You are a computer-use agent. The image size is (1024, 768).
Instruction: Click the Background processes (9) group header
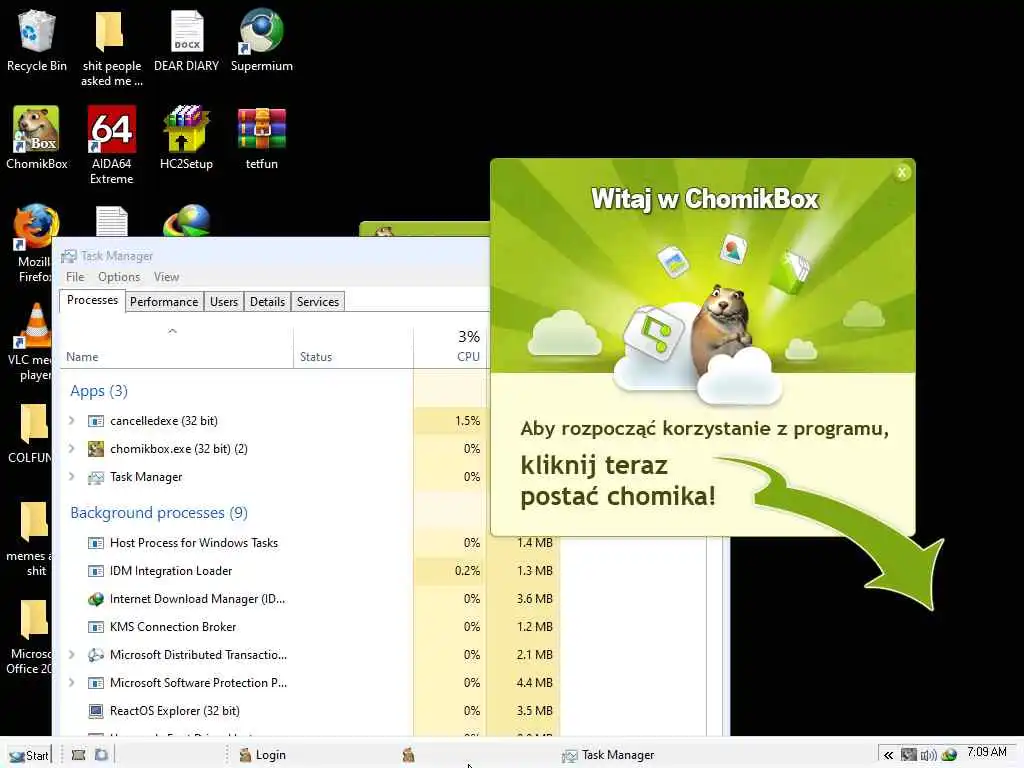(159, 513)
